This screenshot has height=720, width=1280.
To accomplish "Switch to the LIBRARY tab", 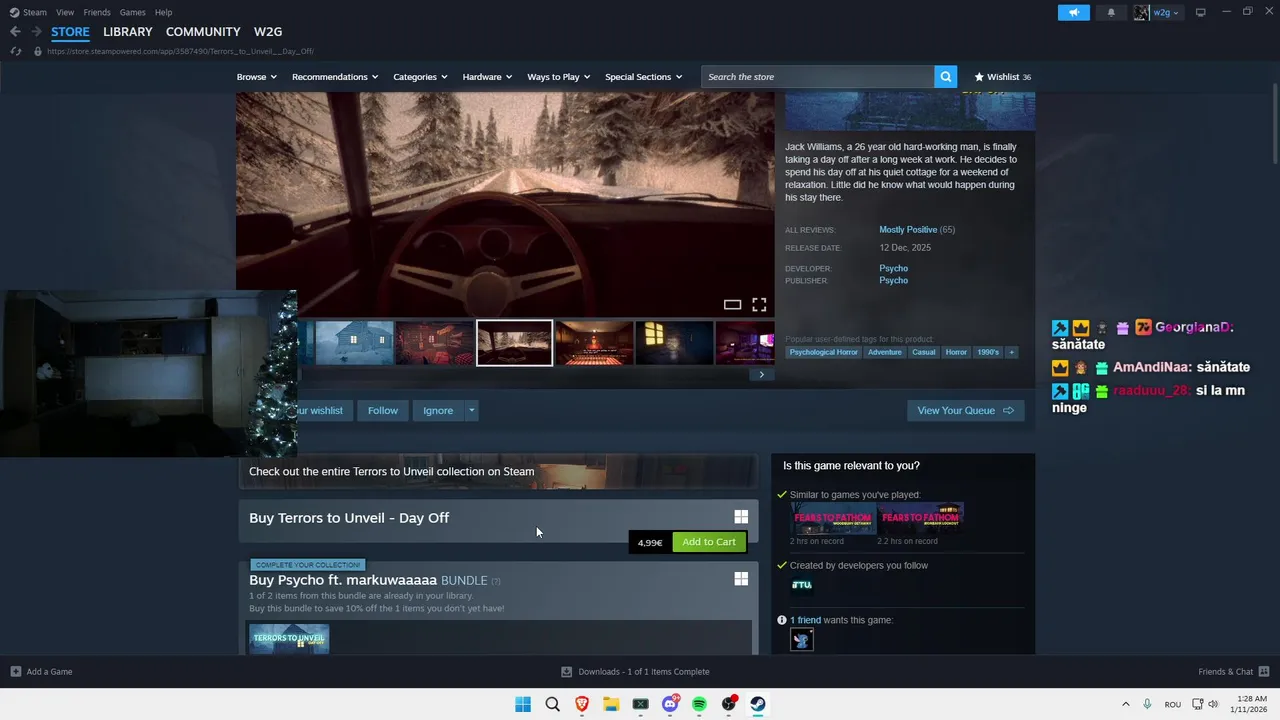I will (128, 32).
